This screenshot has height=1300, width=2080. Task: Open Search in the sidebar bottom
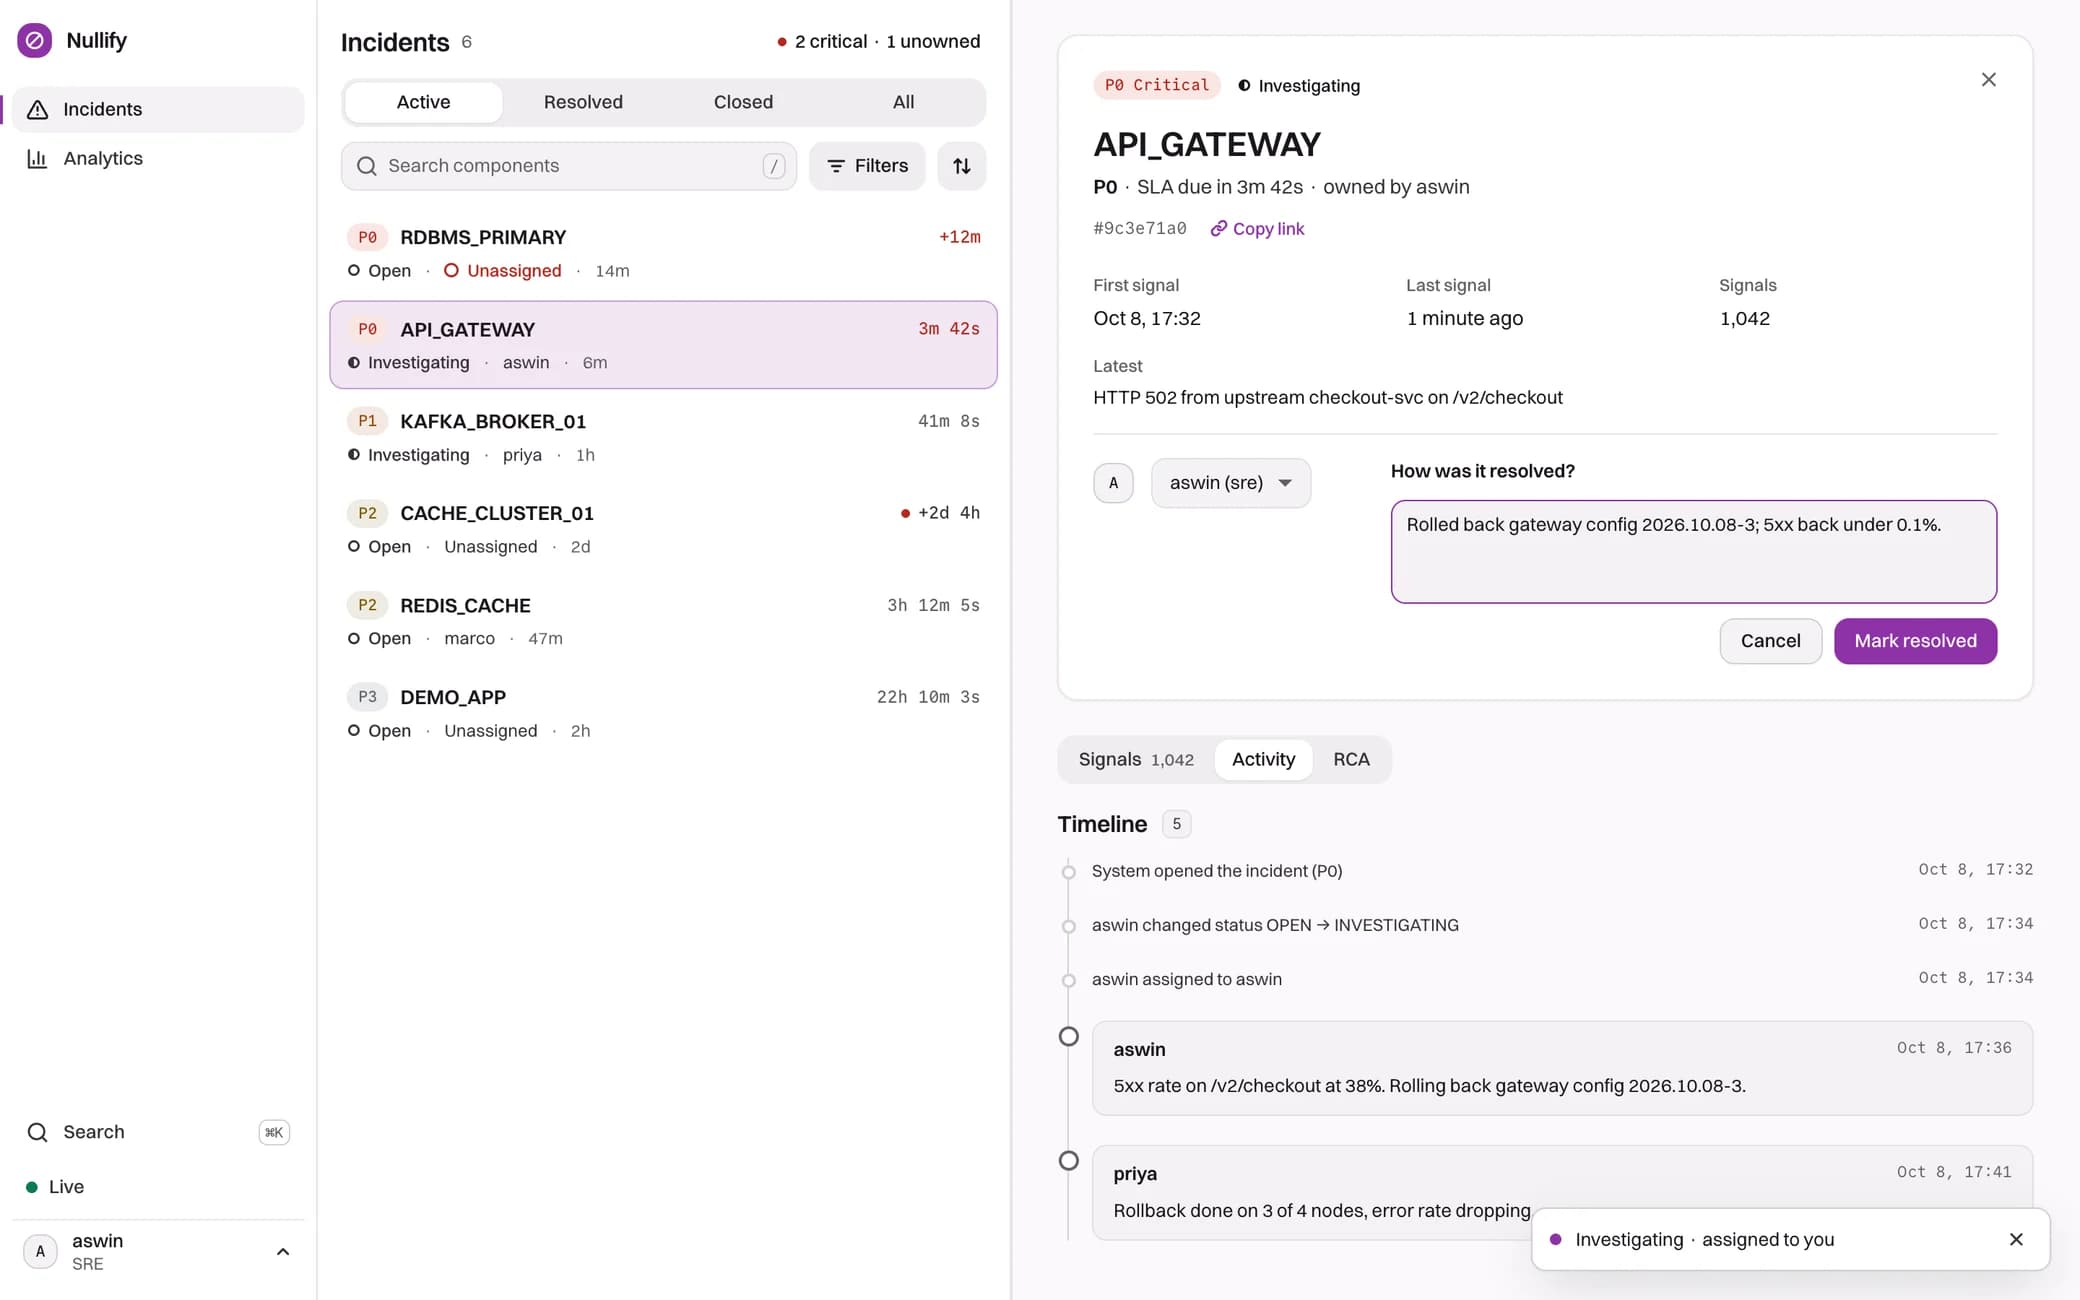pyautogui.click(x=158, y=1132)
